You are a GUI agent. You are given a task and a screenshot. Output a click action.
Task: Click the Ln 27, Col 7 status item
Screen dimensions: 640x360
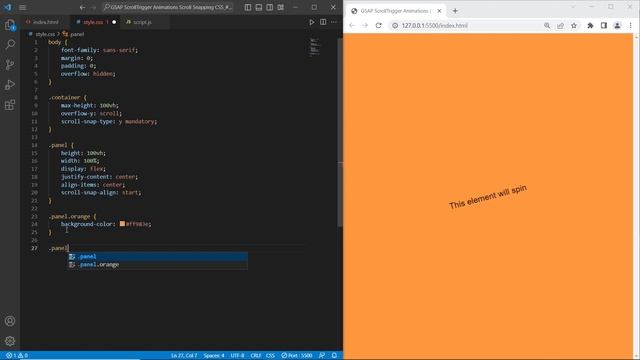[184, 356]
